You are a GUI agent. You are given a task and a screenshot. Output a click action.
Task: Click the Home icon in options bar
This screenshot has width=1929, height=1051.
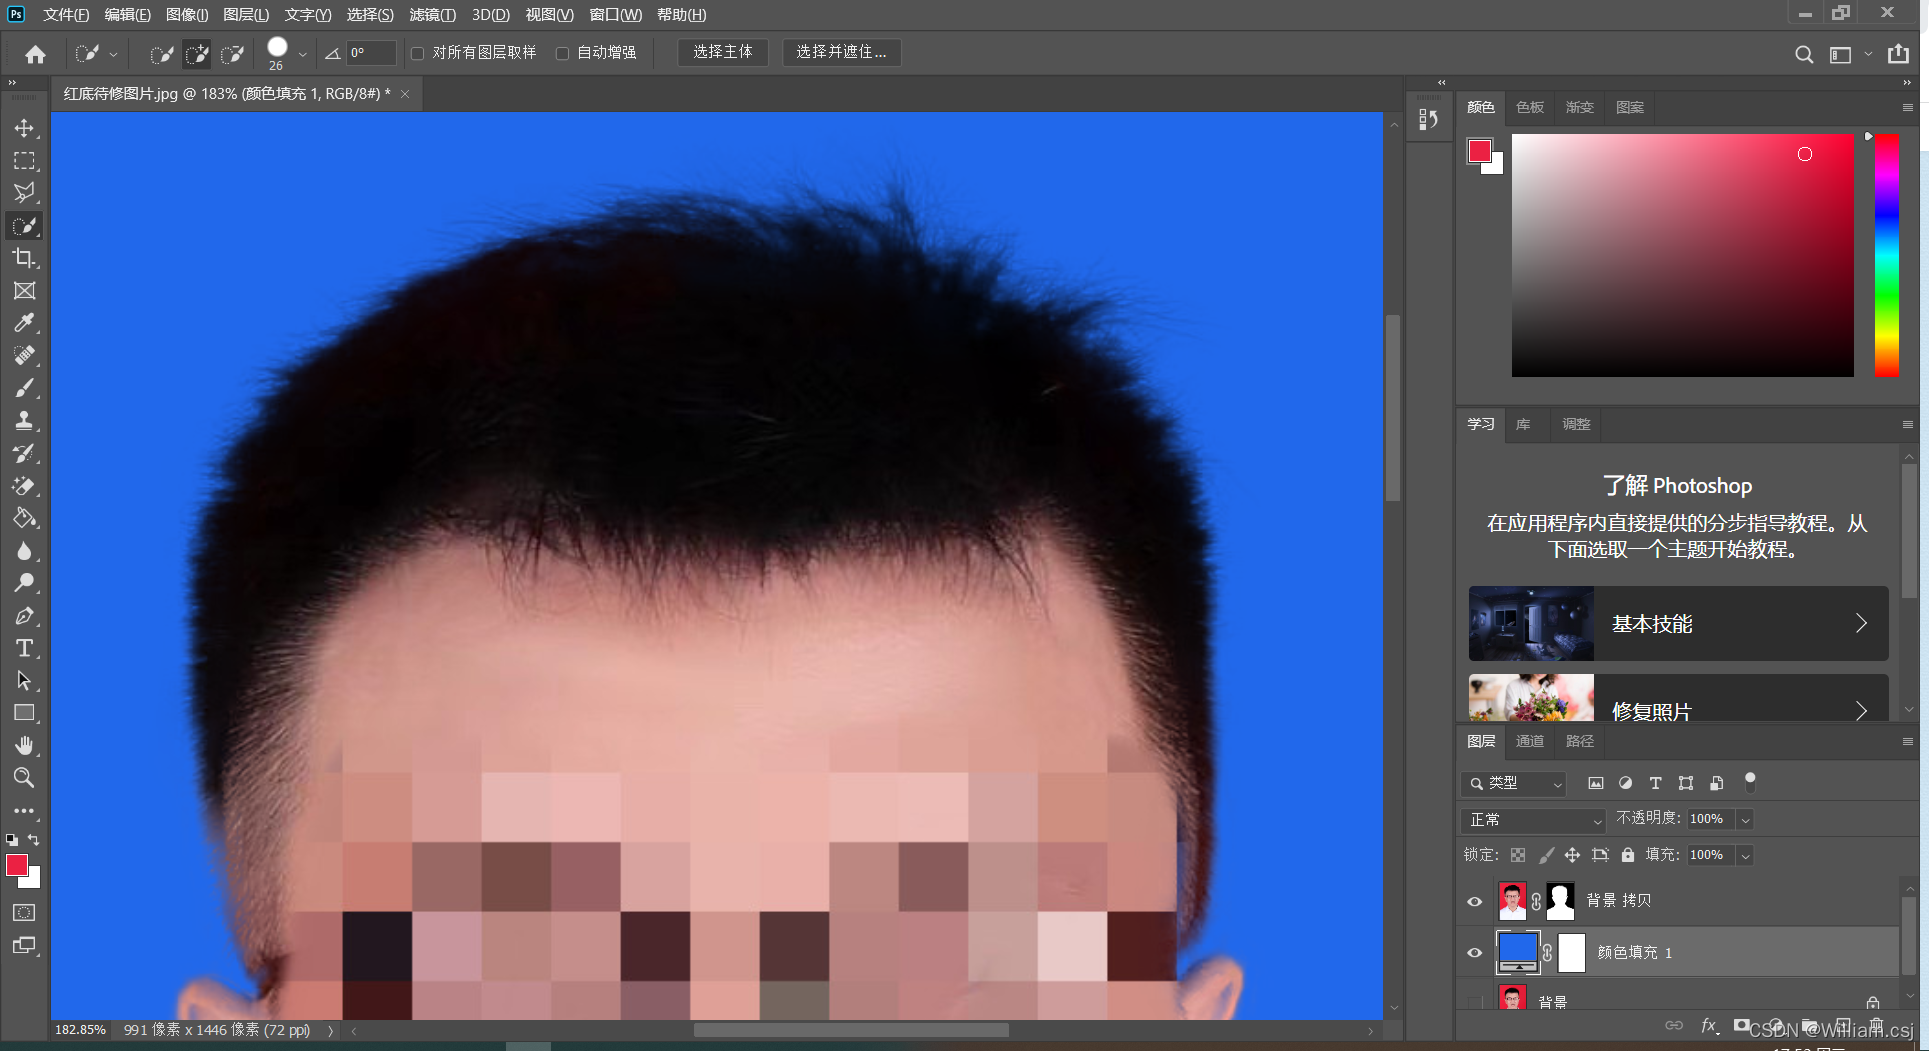35,54
